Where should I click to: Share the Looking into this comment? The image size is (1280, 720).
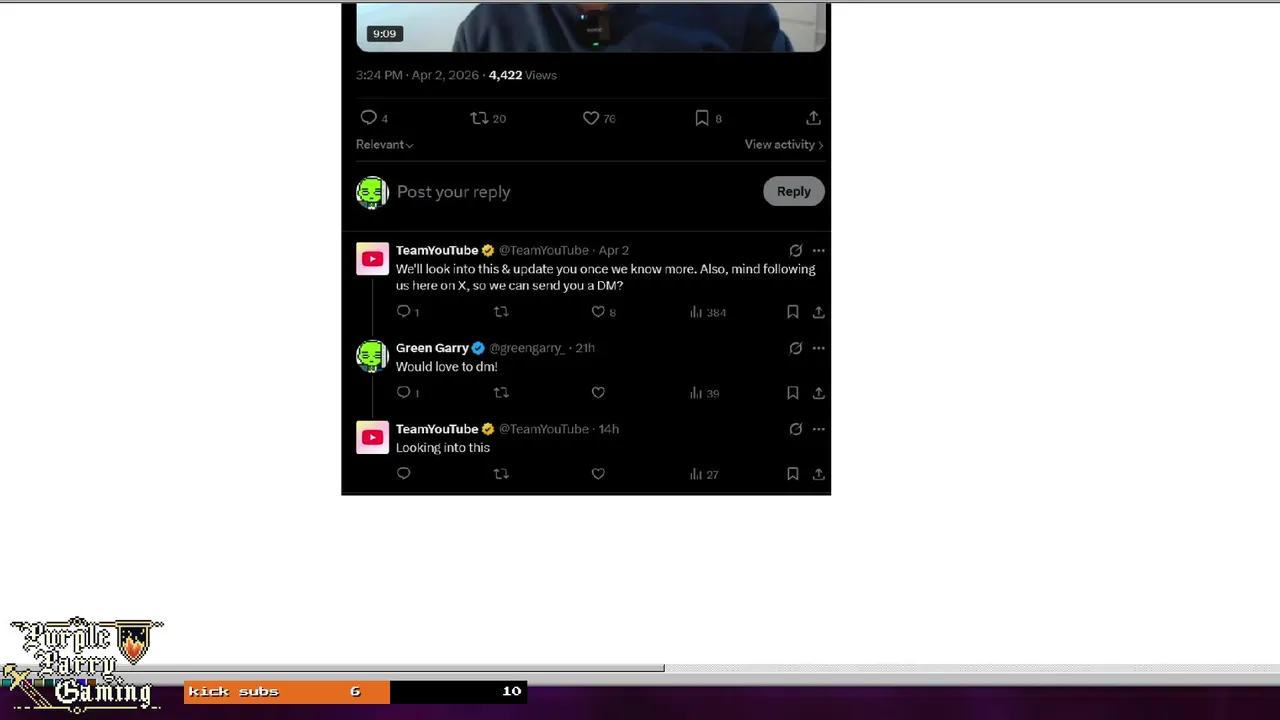pos(818,474)
